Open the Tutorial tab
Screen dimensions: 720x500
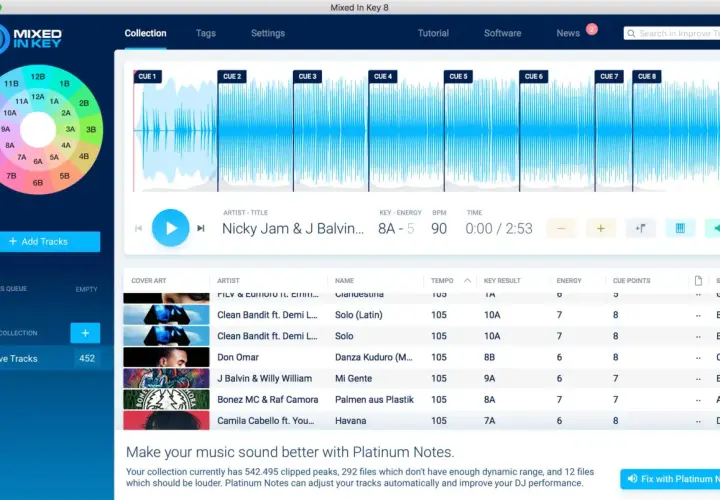(x=433, y=33)
